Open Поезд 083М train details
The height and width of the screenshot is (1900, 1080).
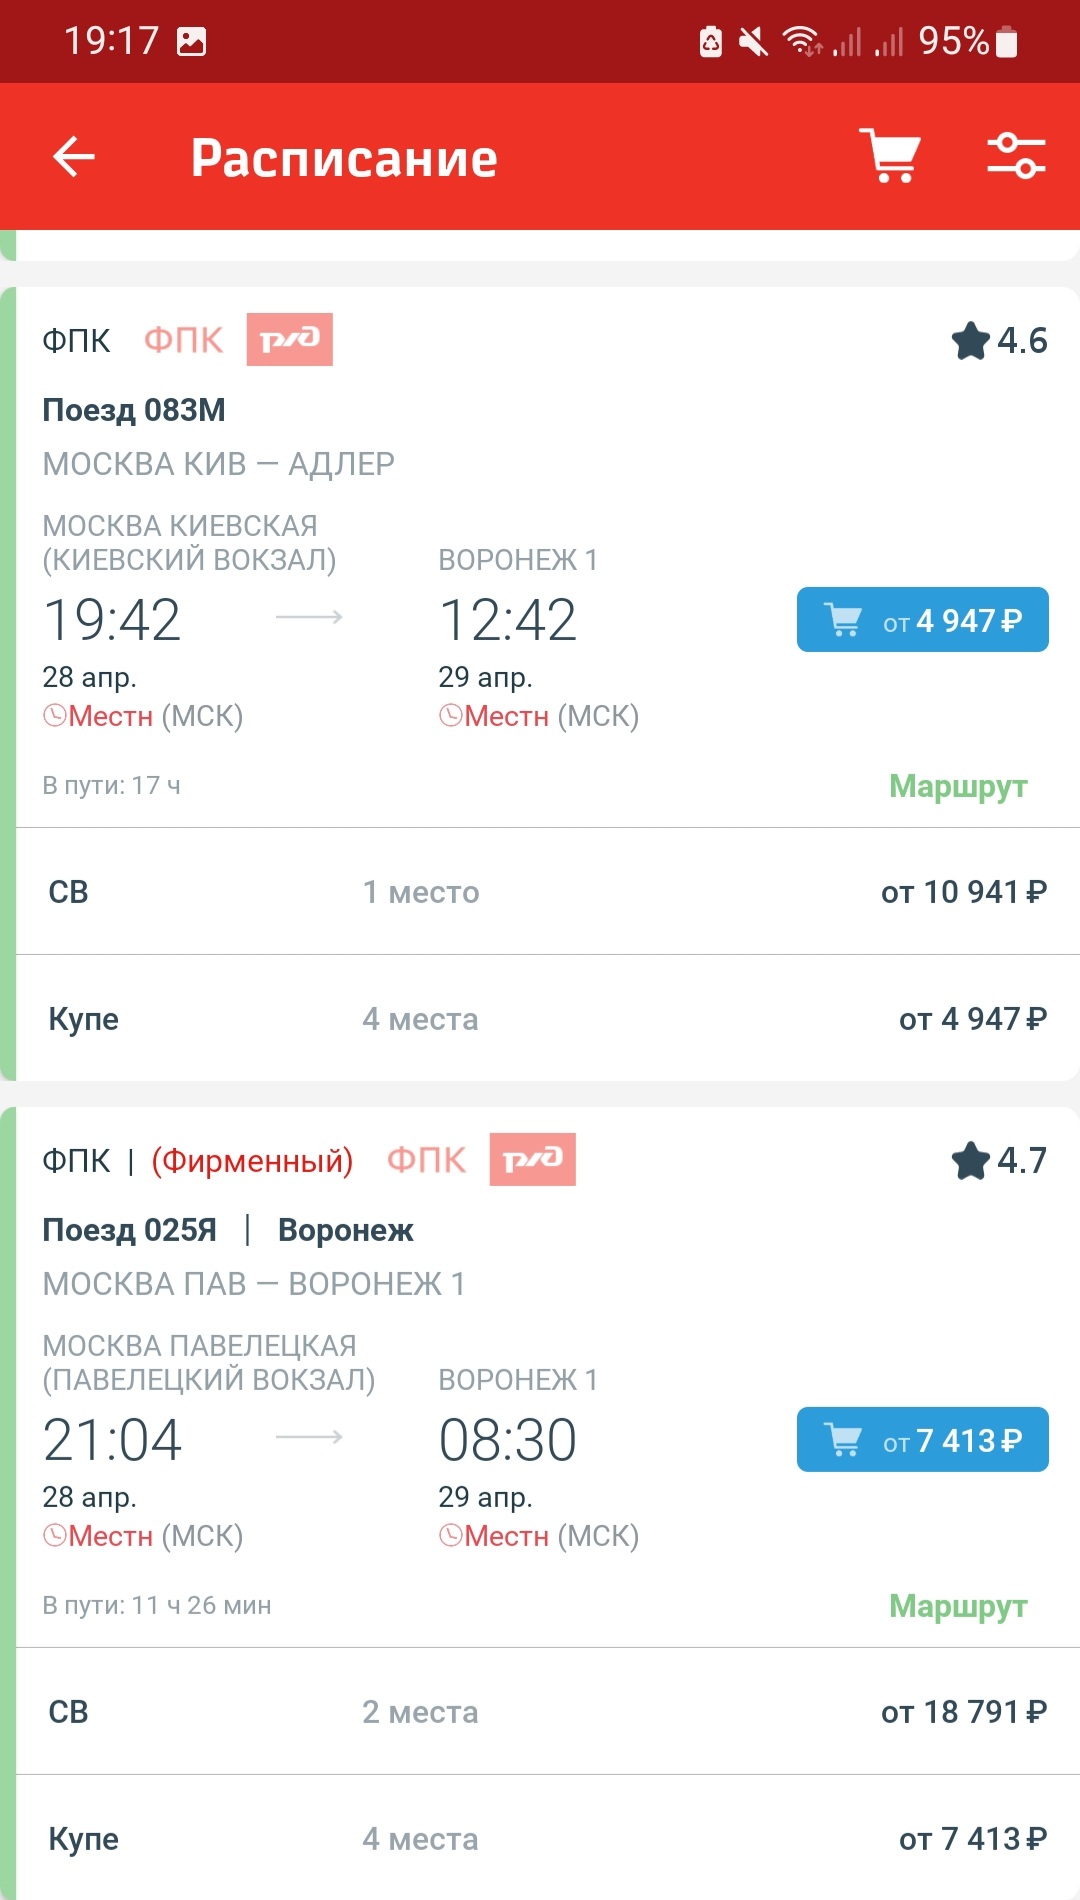pyautogui.click(x=134, y=410)
